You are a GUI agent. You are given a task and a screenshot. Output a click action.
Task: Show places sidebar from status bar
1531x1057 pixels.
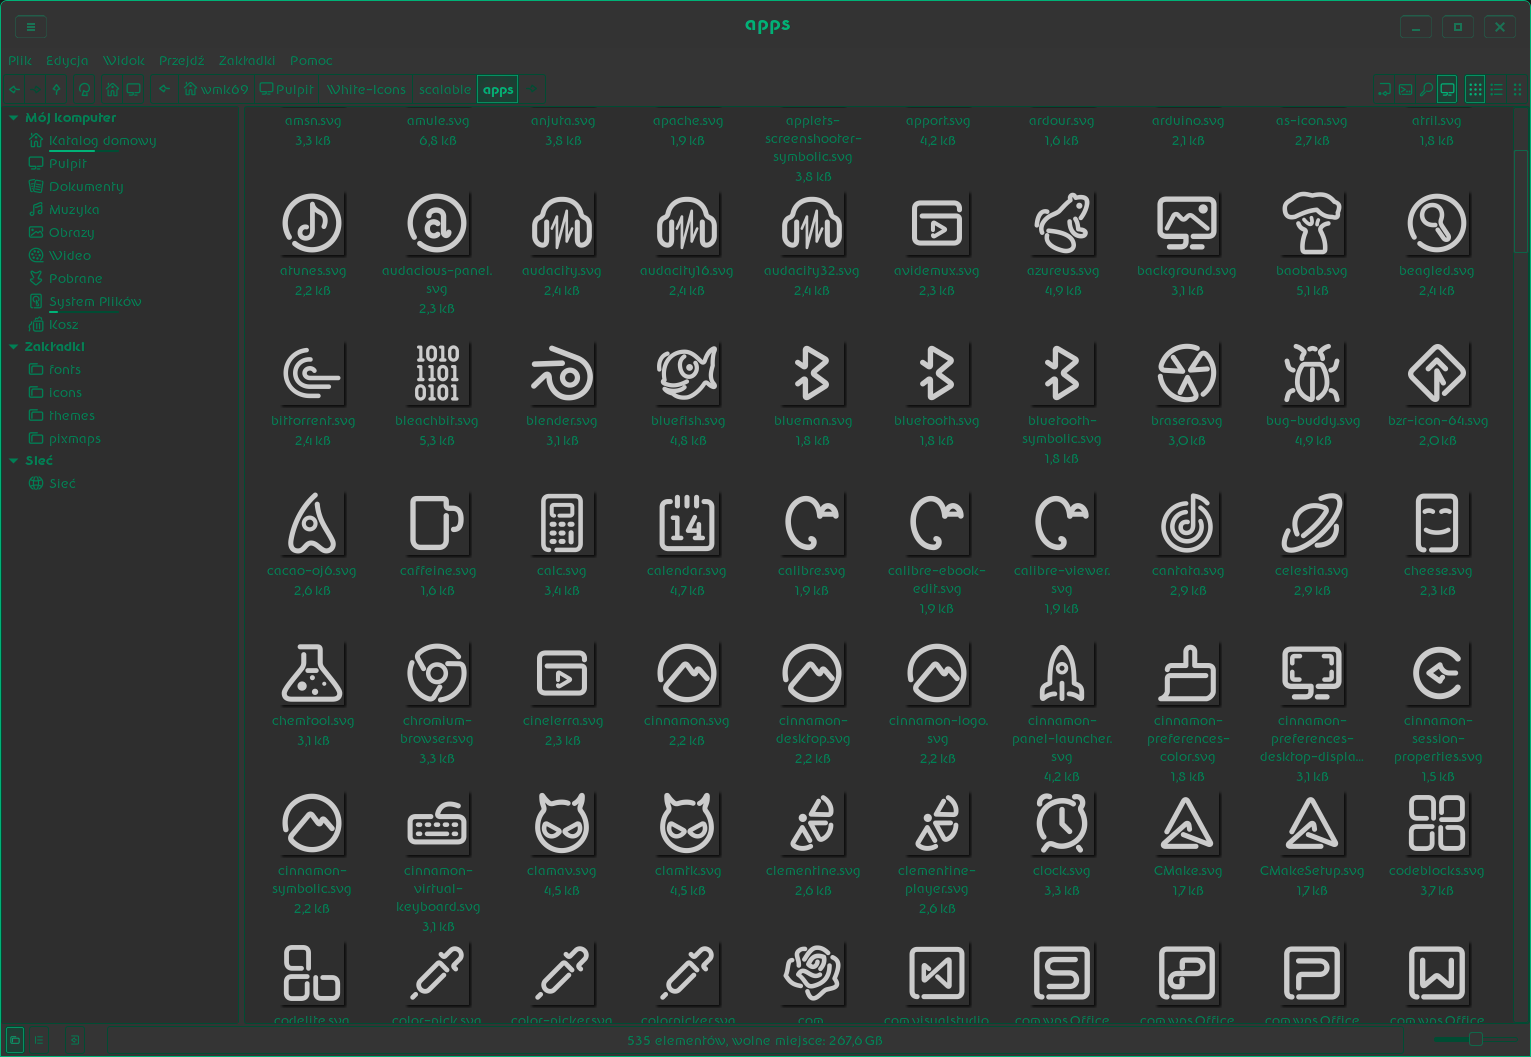[x=15, y=1040]
